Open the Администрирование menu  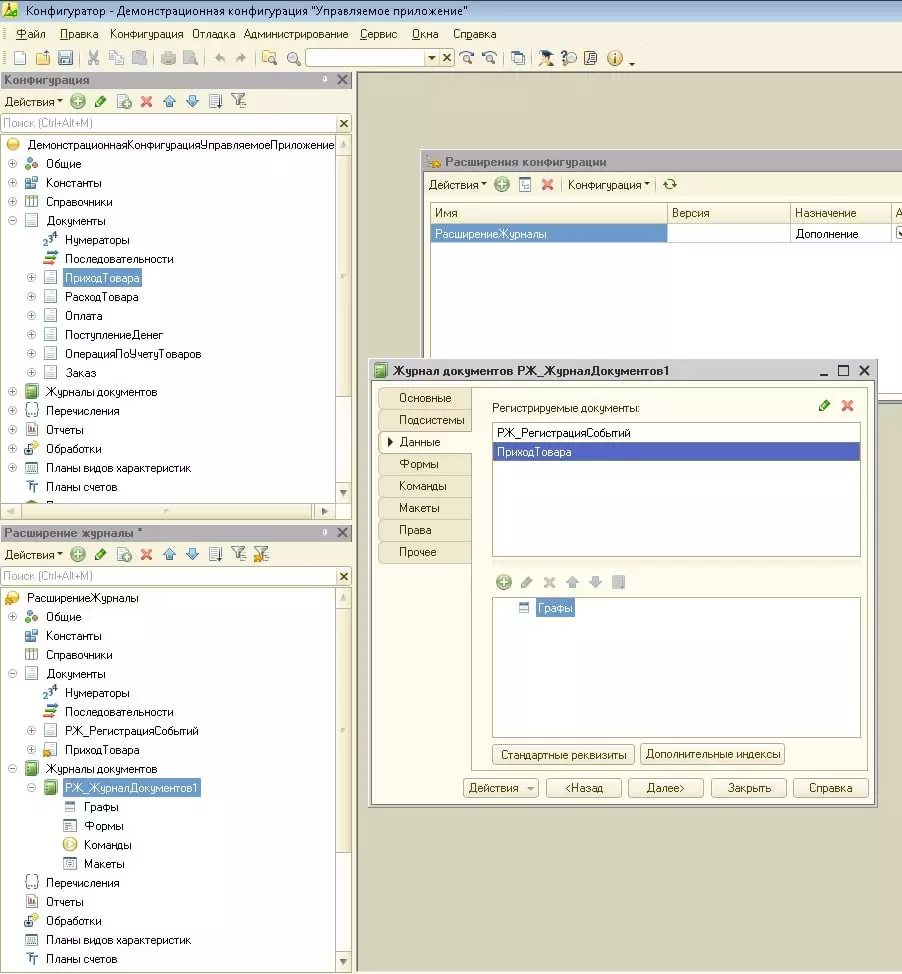click(296, 34)
